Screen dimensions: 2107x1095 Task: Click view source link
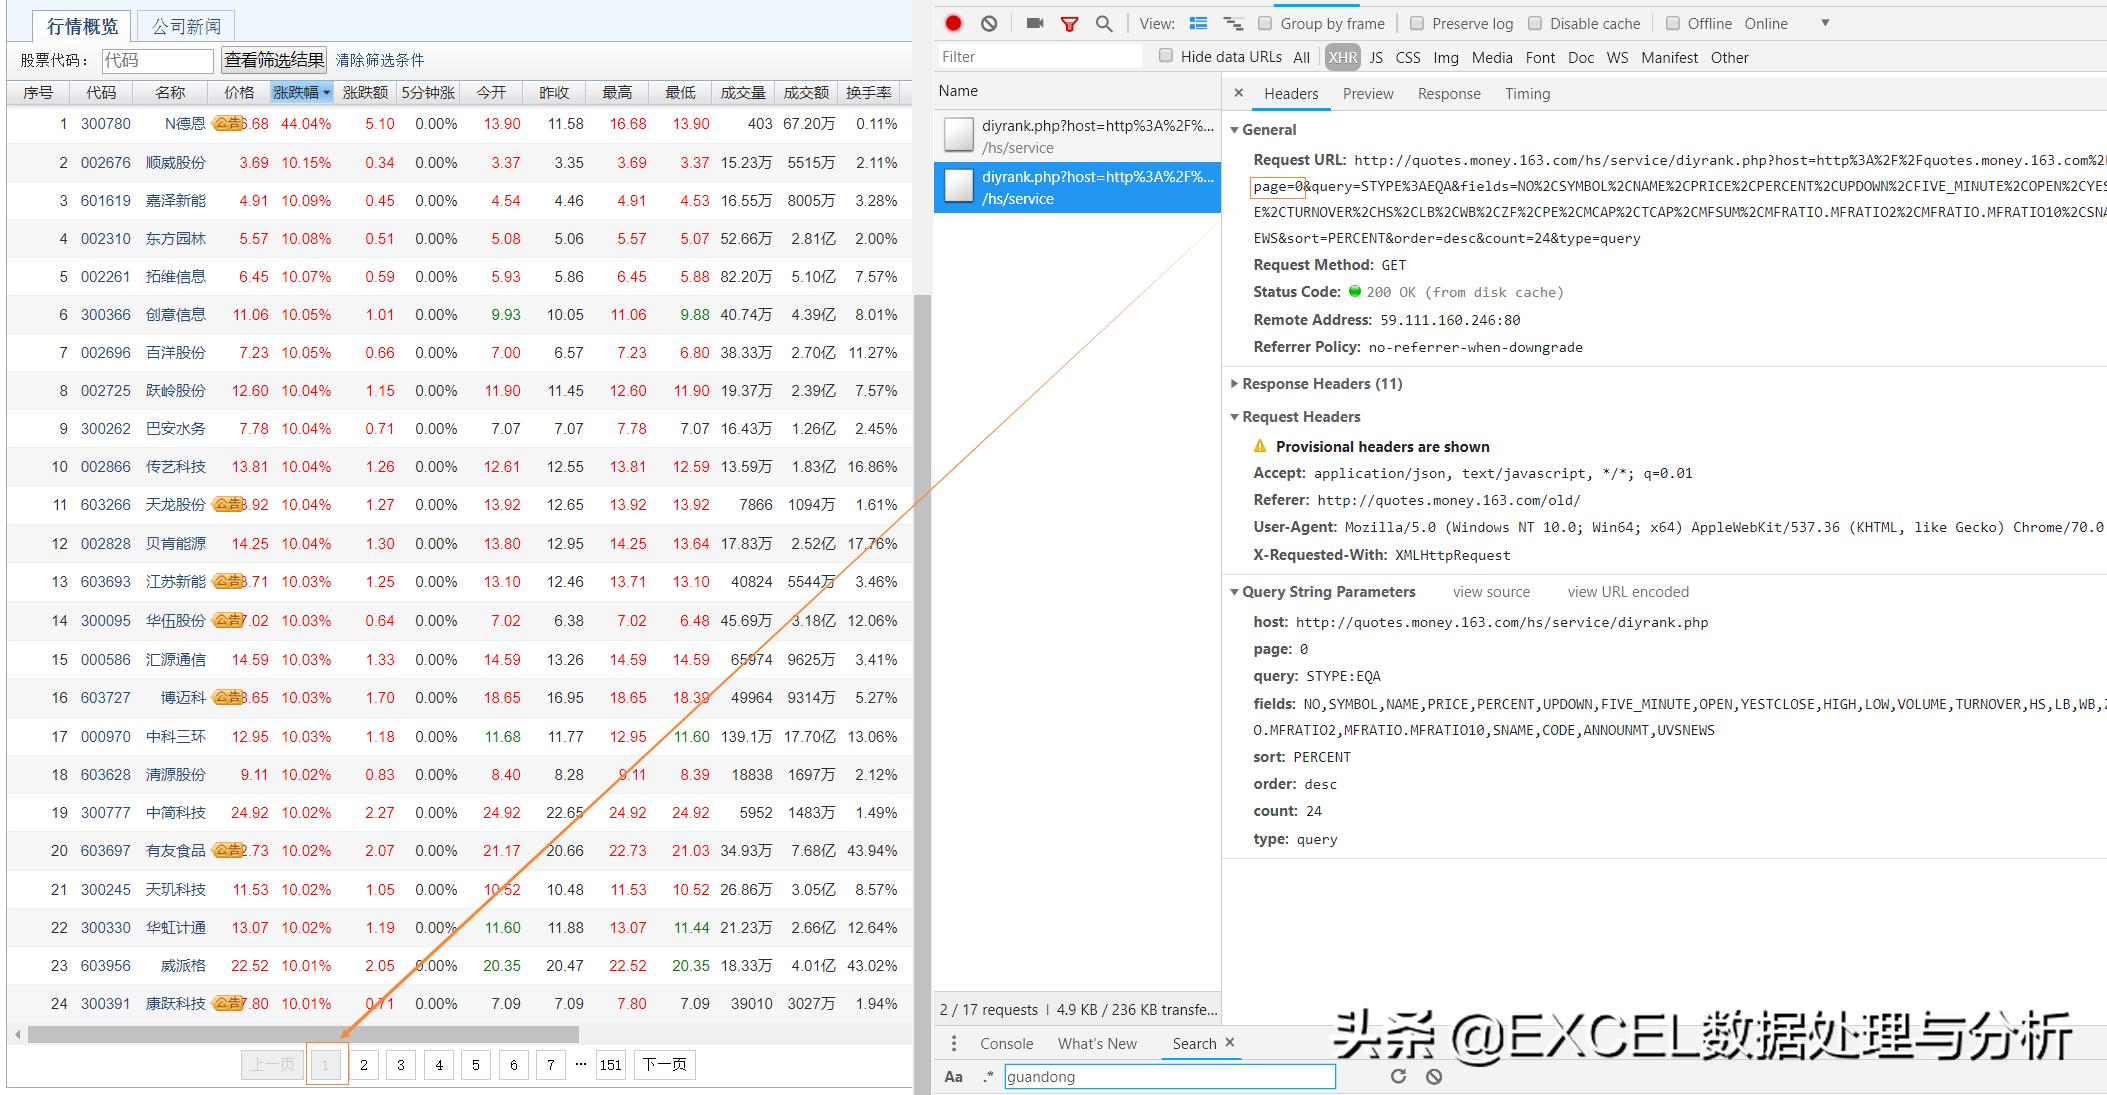coord(1491,592)
